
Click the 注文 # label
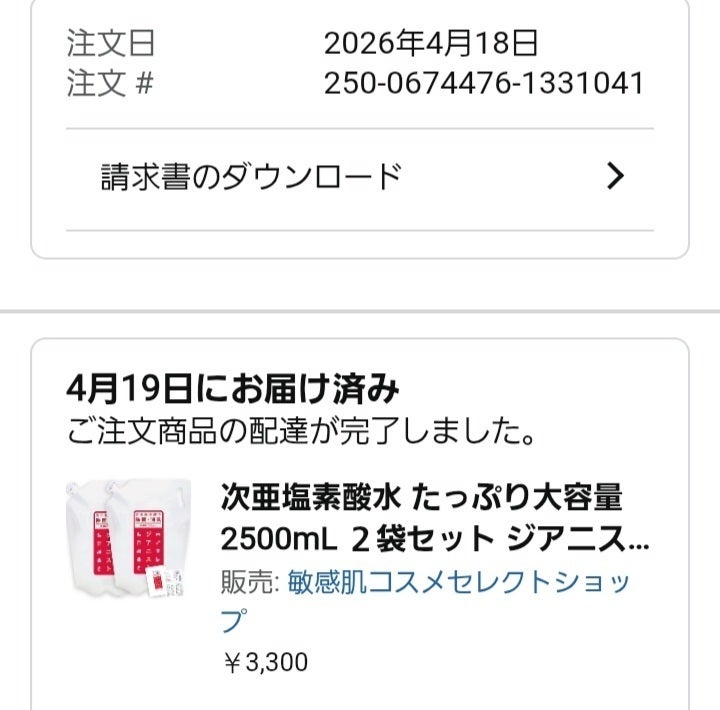point(111,83)
